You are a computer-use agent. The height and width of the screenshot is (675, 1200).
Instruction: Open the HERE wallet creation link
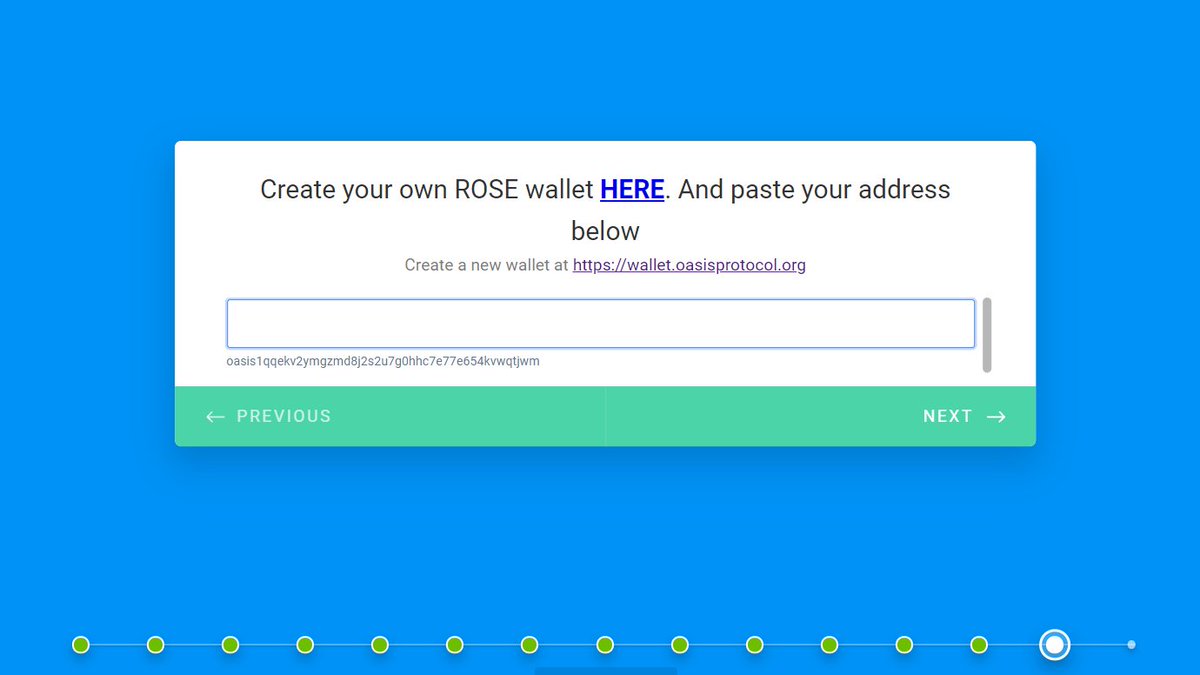tap(632, 189)
